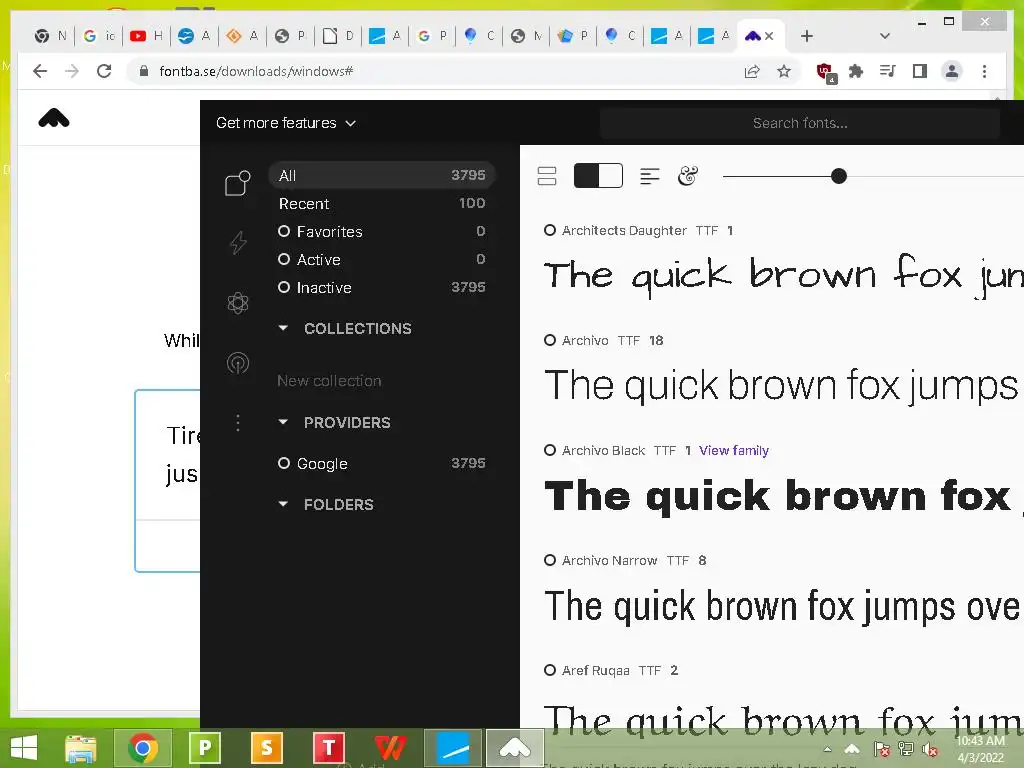The height and width of the screenshot is (768, 1024).
Task: Open the Windows Start button
Action: [25, 747]
